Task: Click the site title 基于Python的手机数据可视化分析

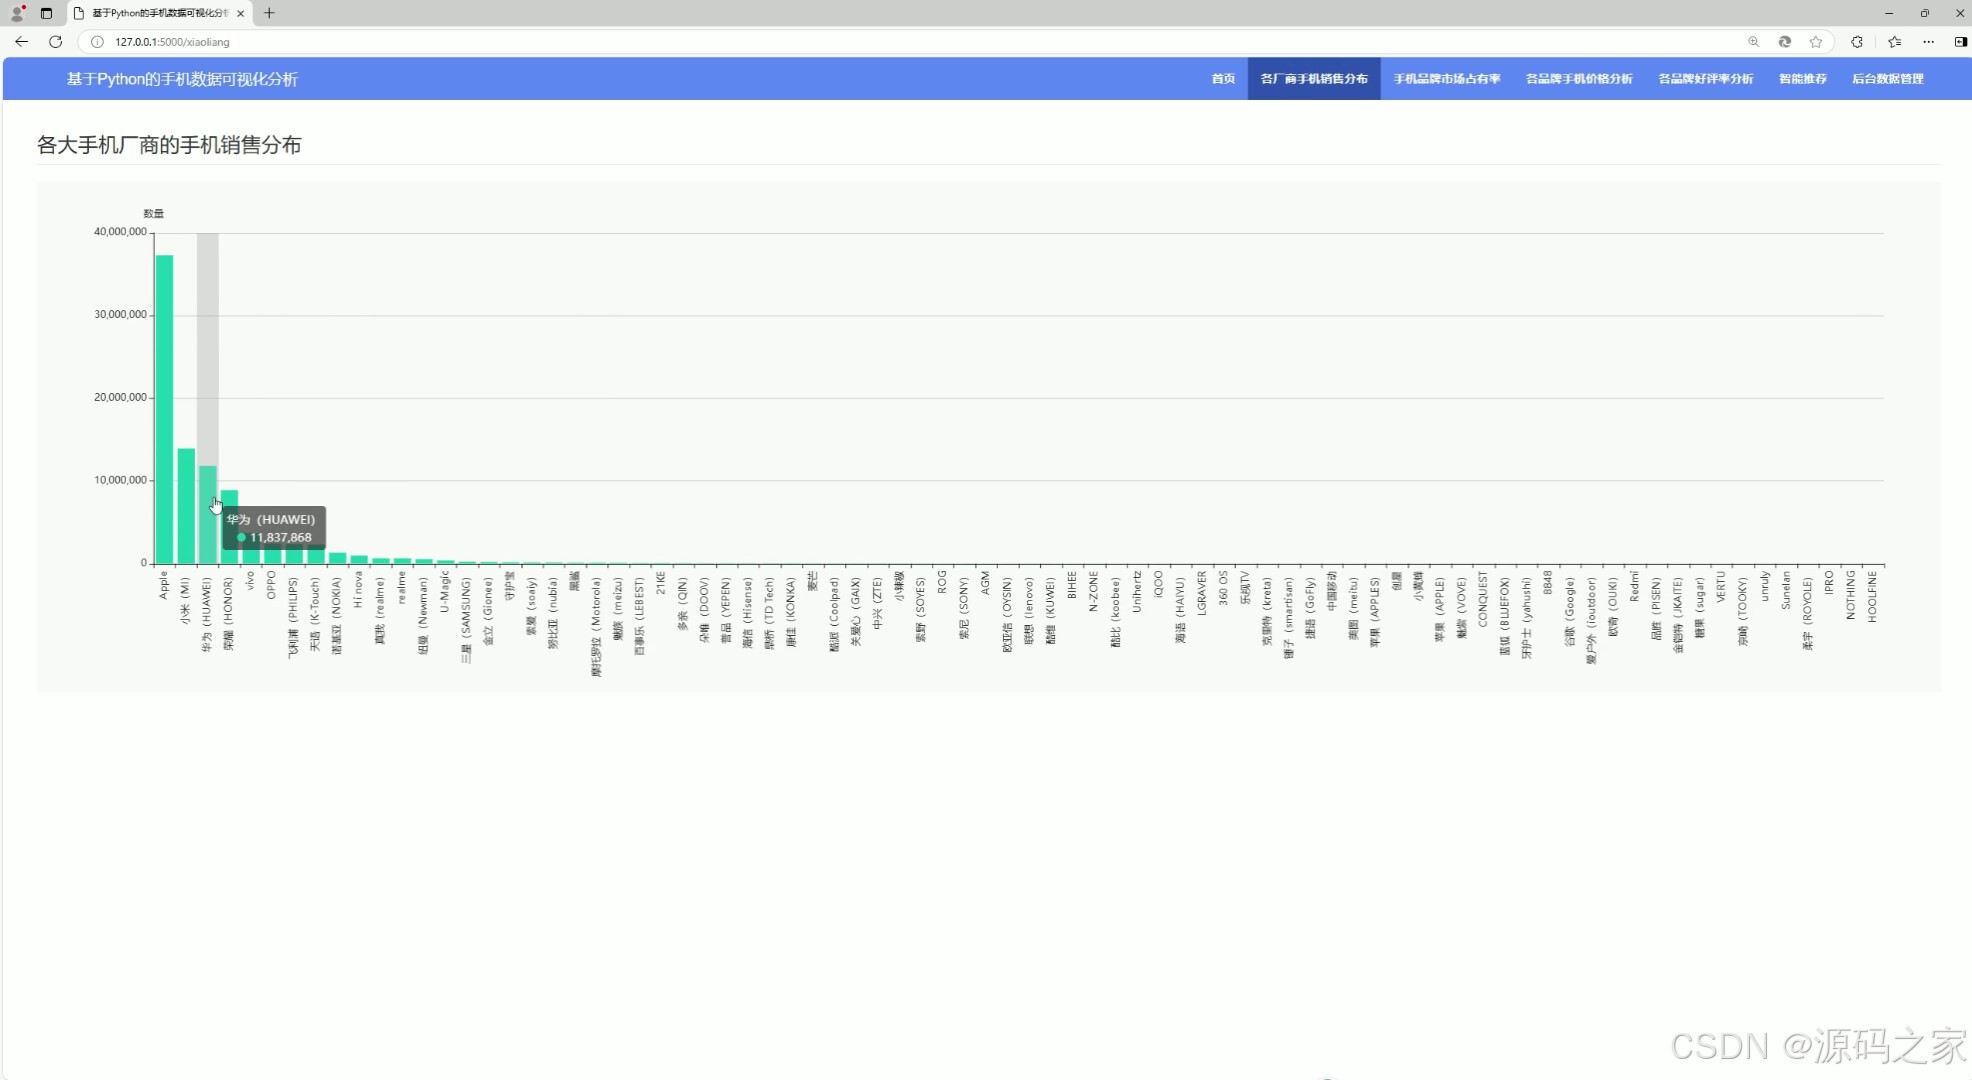Action: coord(182,79)
